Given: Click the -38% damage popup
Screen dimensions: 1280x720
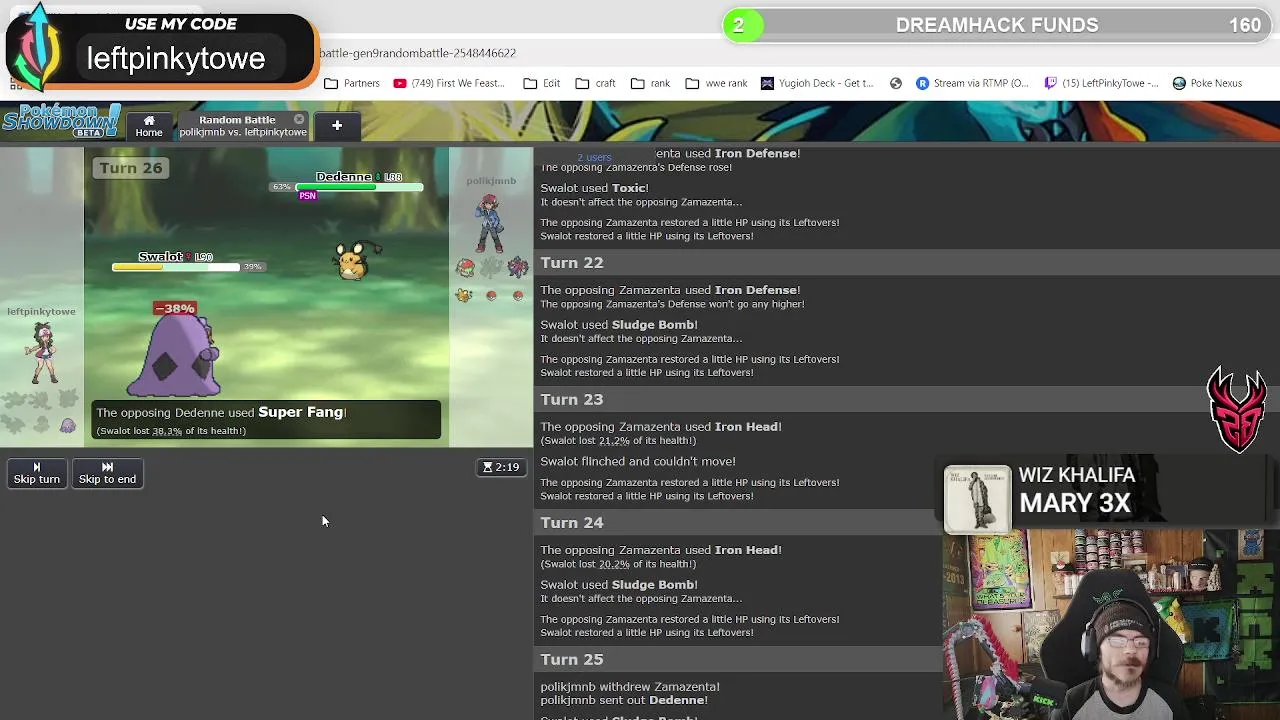Looking at the screenshot, I should [x=174, y=308].
